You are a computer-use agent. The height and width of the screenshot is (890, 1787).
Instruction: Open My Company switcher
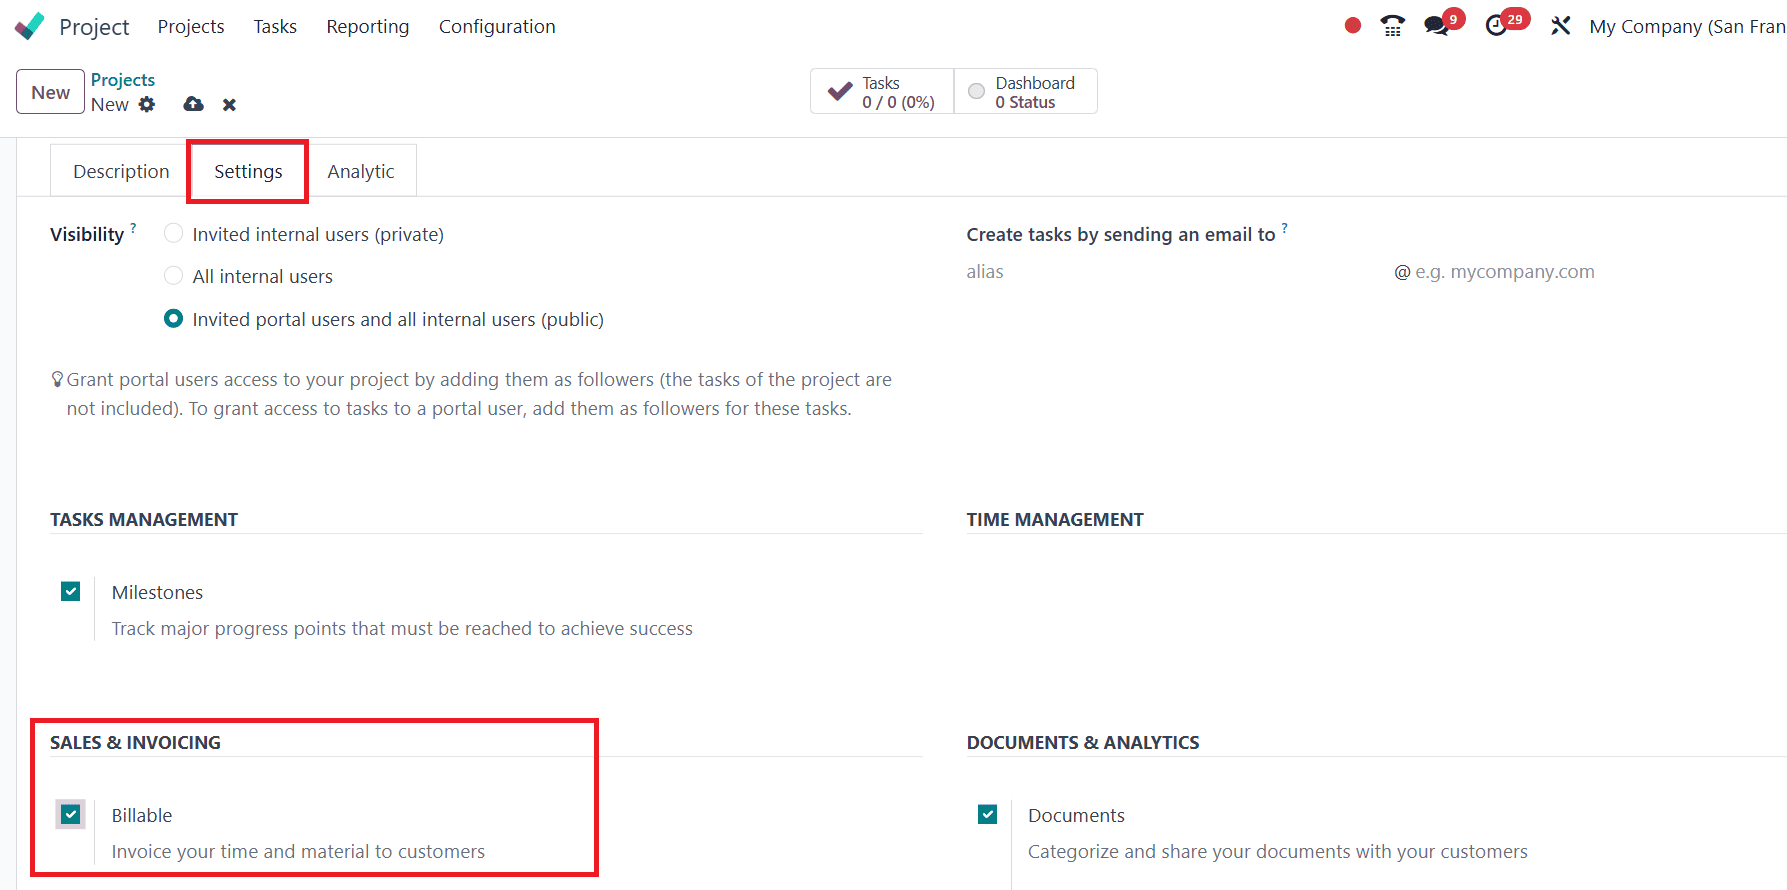coord(1687,26)
